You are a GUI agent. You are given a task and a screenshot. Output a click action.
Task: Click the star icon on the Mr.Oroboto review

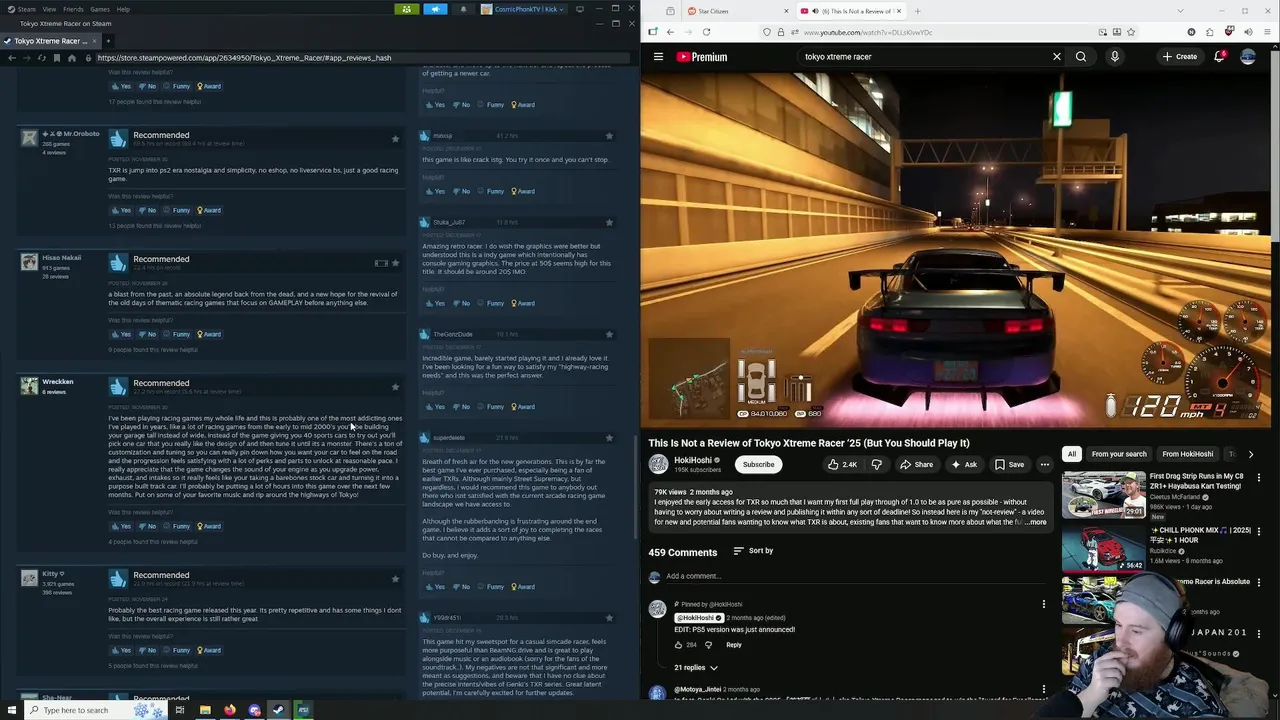coord(395,139)
